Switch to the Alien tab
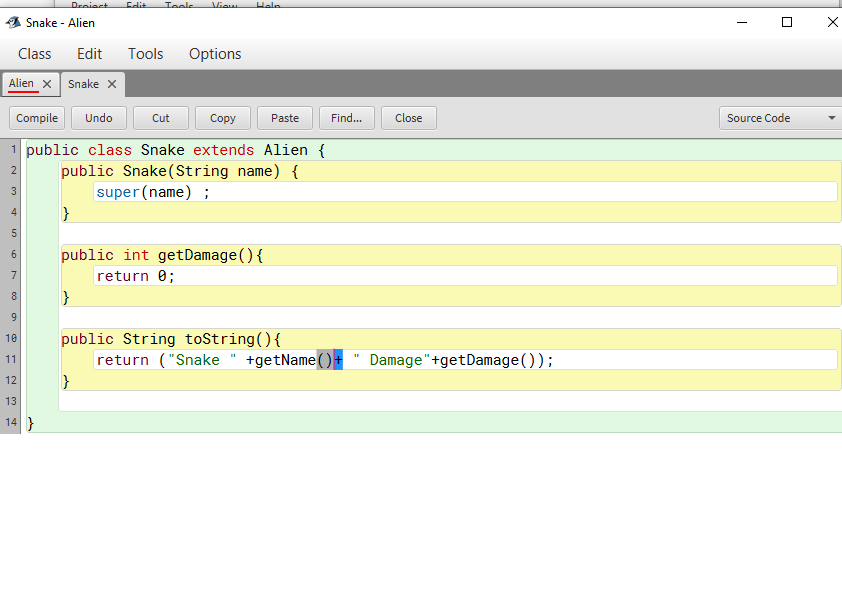 tap(22, 84)
